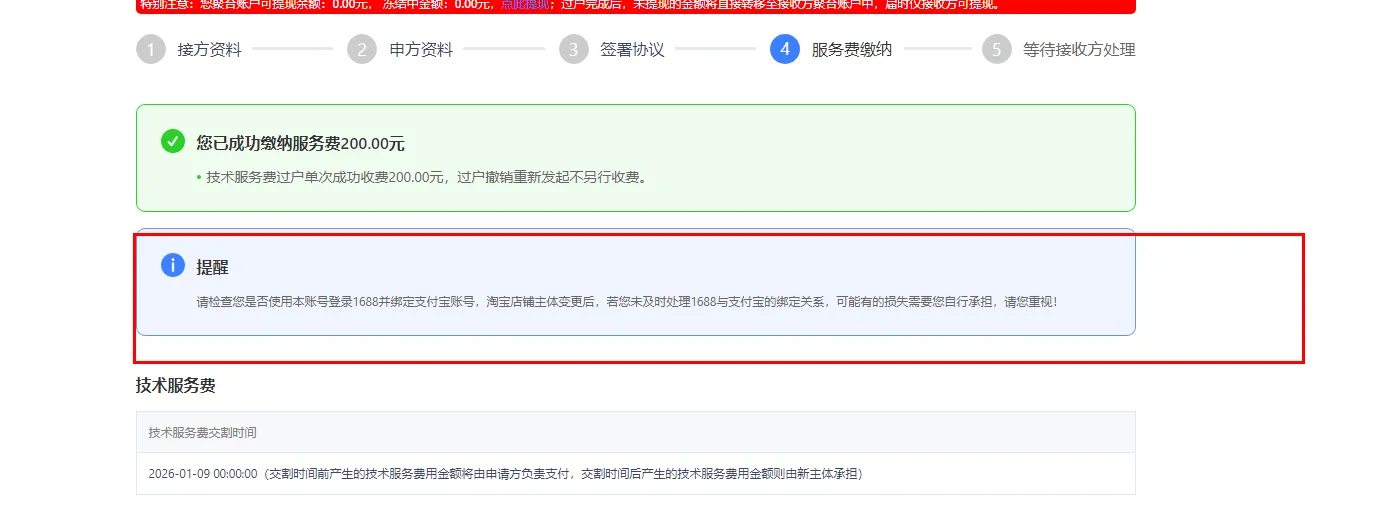1373x516 pixels.
Task: Click the green success checkmark icon
Action: pos(173,141)
